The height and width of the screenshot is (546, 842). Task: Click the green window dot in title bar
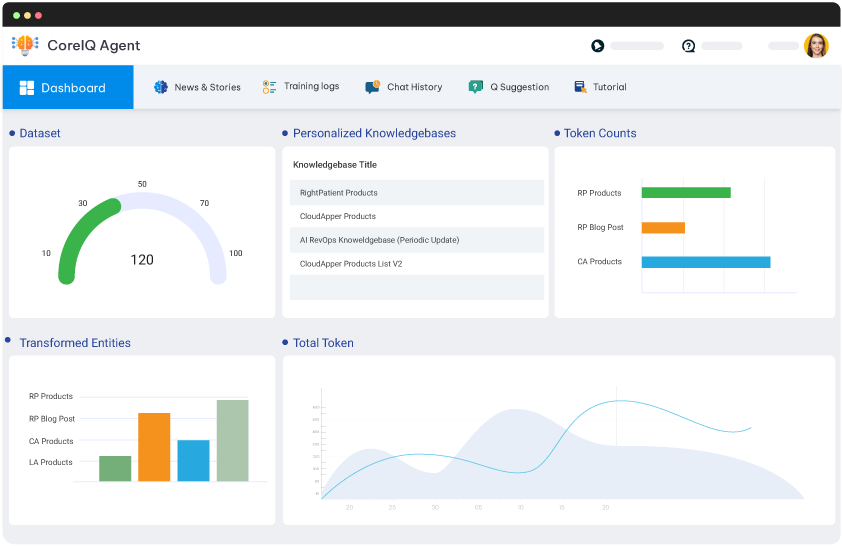pos(16,15)
